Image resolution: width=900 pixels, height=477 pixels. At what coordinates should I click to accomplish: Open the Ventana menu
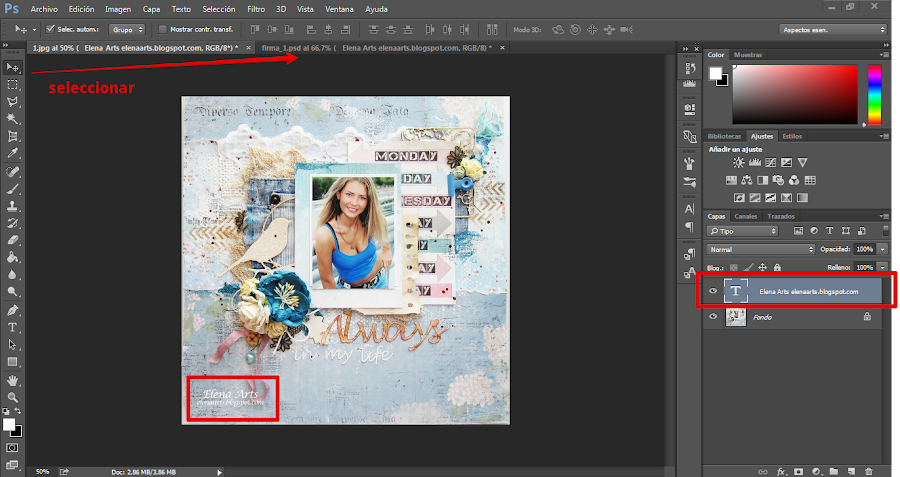click(339, 9)
